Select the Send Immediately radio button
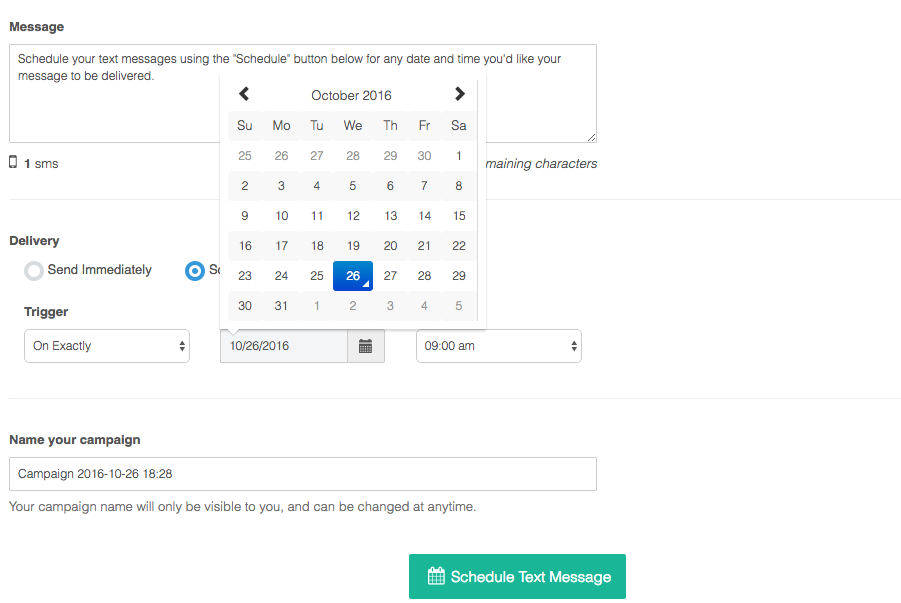This screenshot has height=603, width=901. 34,270
